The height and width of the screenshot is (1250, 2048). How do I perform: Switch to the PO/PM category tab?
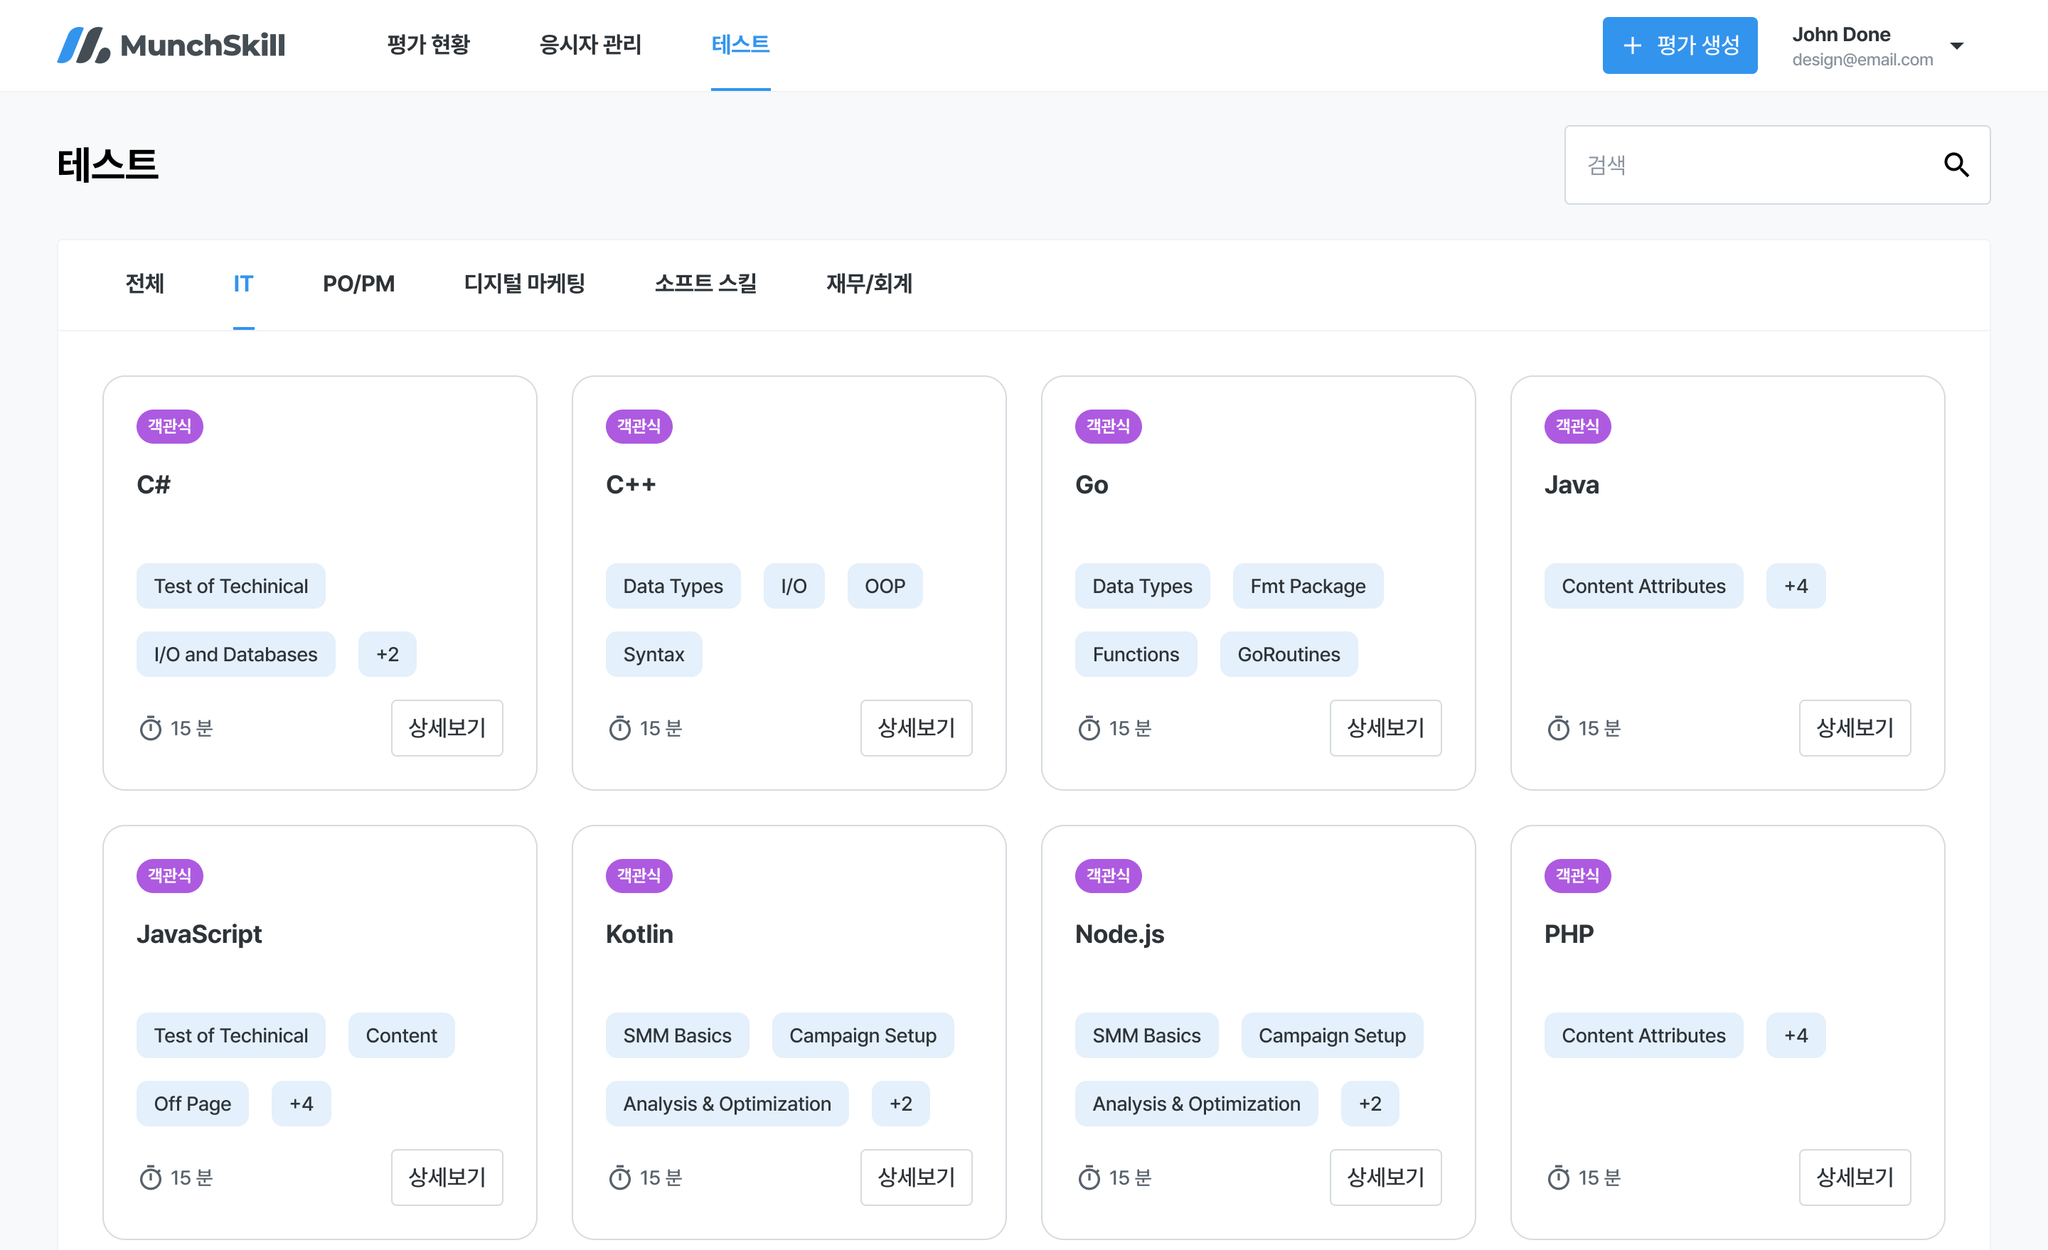(358, 284)
